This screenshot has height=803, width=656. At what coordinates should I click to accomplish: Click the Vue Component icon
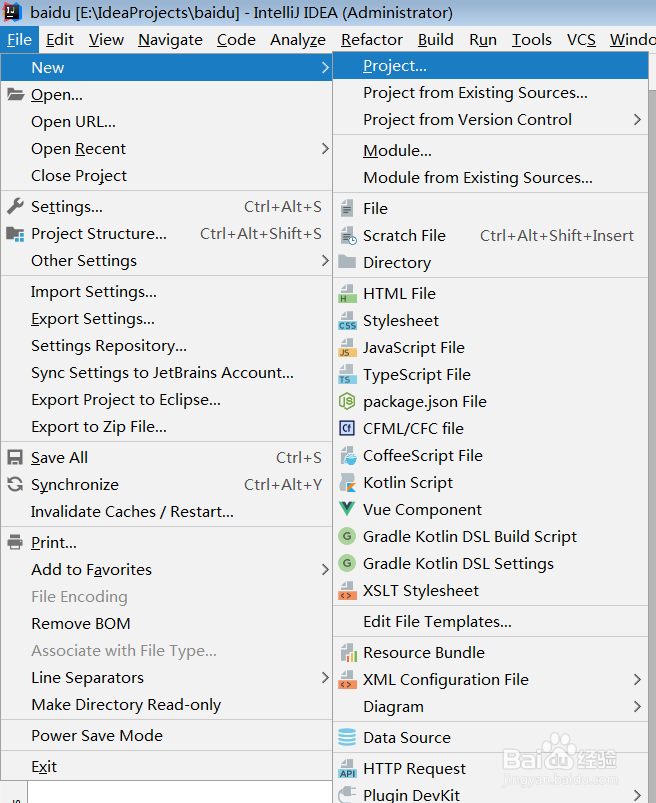[x=347, y=509]
